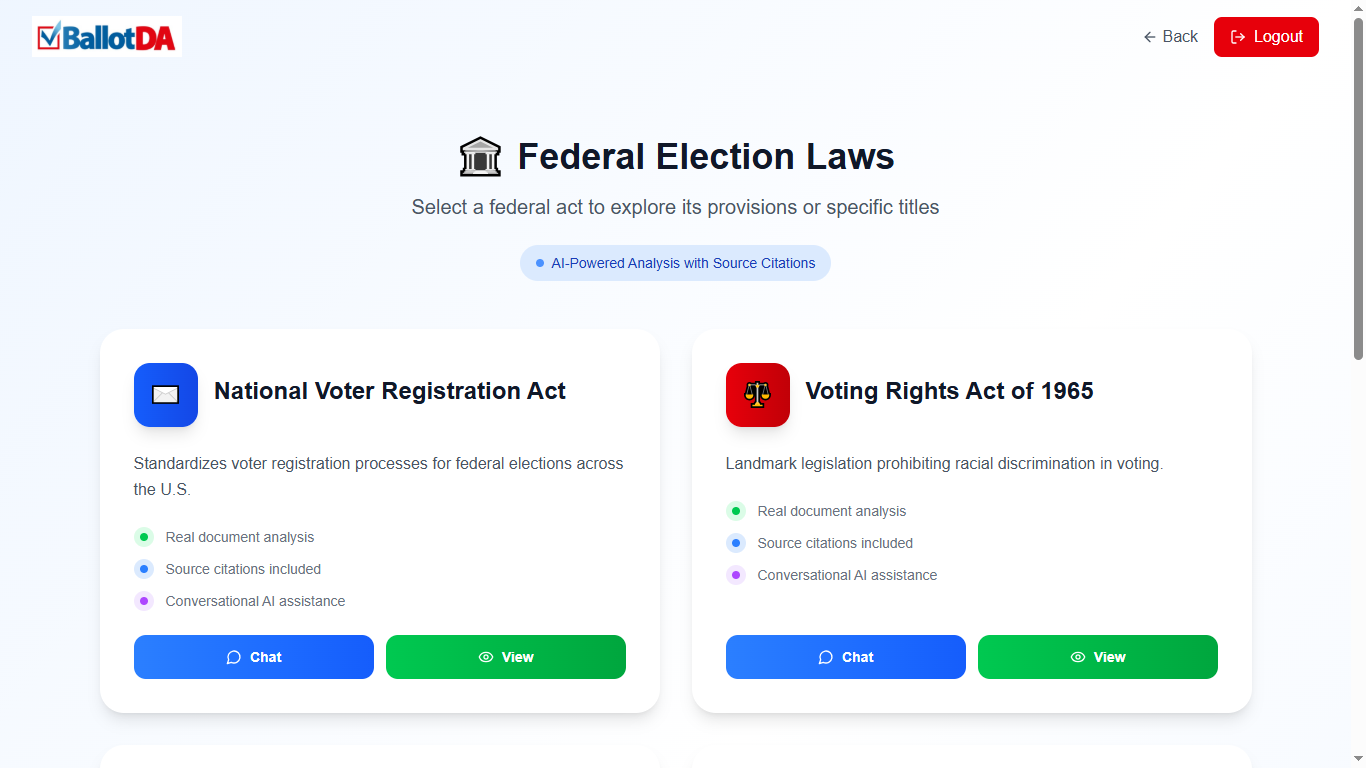Click the AI-Powered Analysis with Source Citations badge
This screenshot has height=768, width=1366.
click(x=675, y=263)
